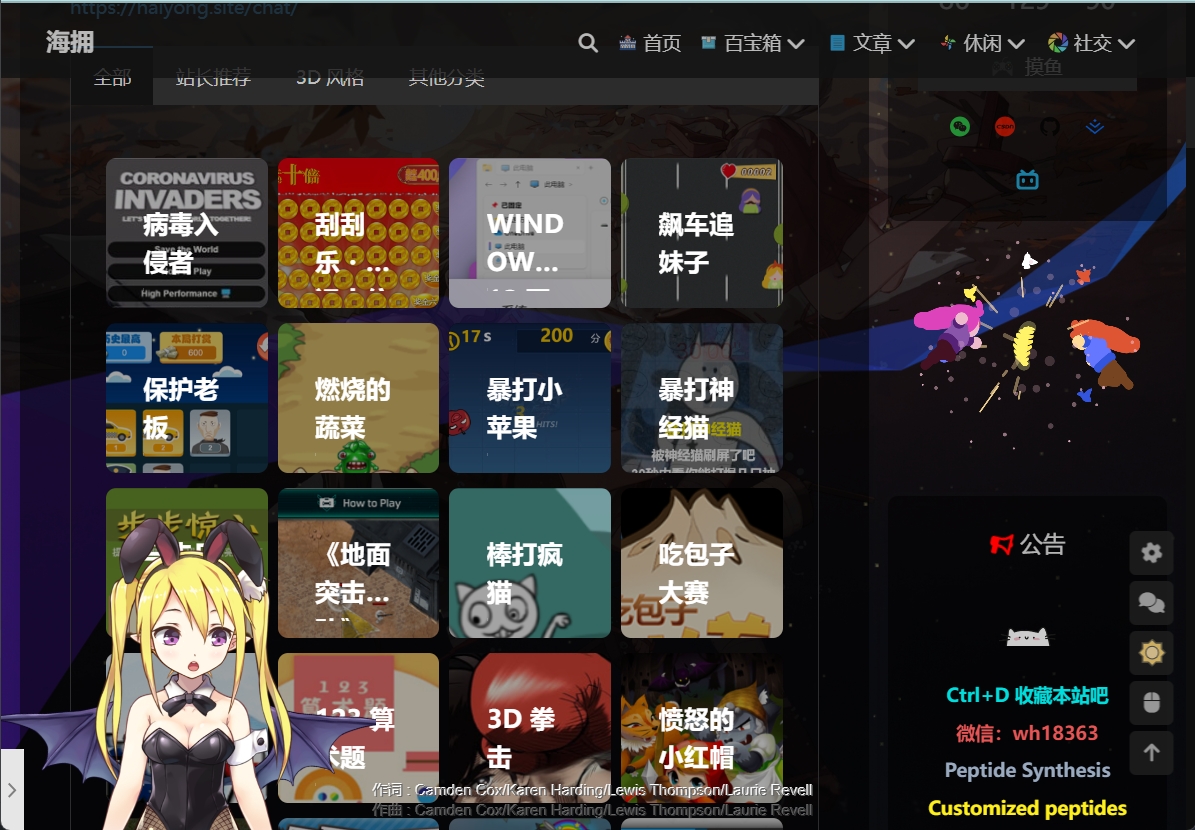Click the up-arrow back-to-top button
This screenshot has height=830, width=1195.
pyautogui.click(x=1151, y=753)
